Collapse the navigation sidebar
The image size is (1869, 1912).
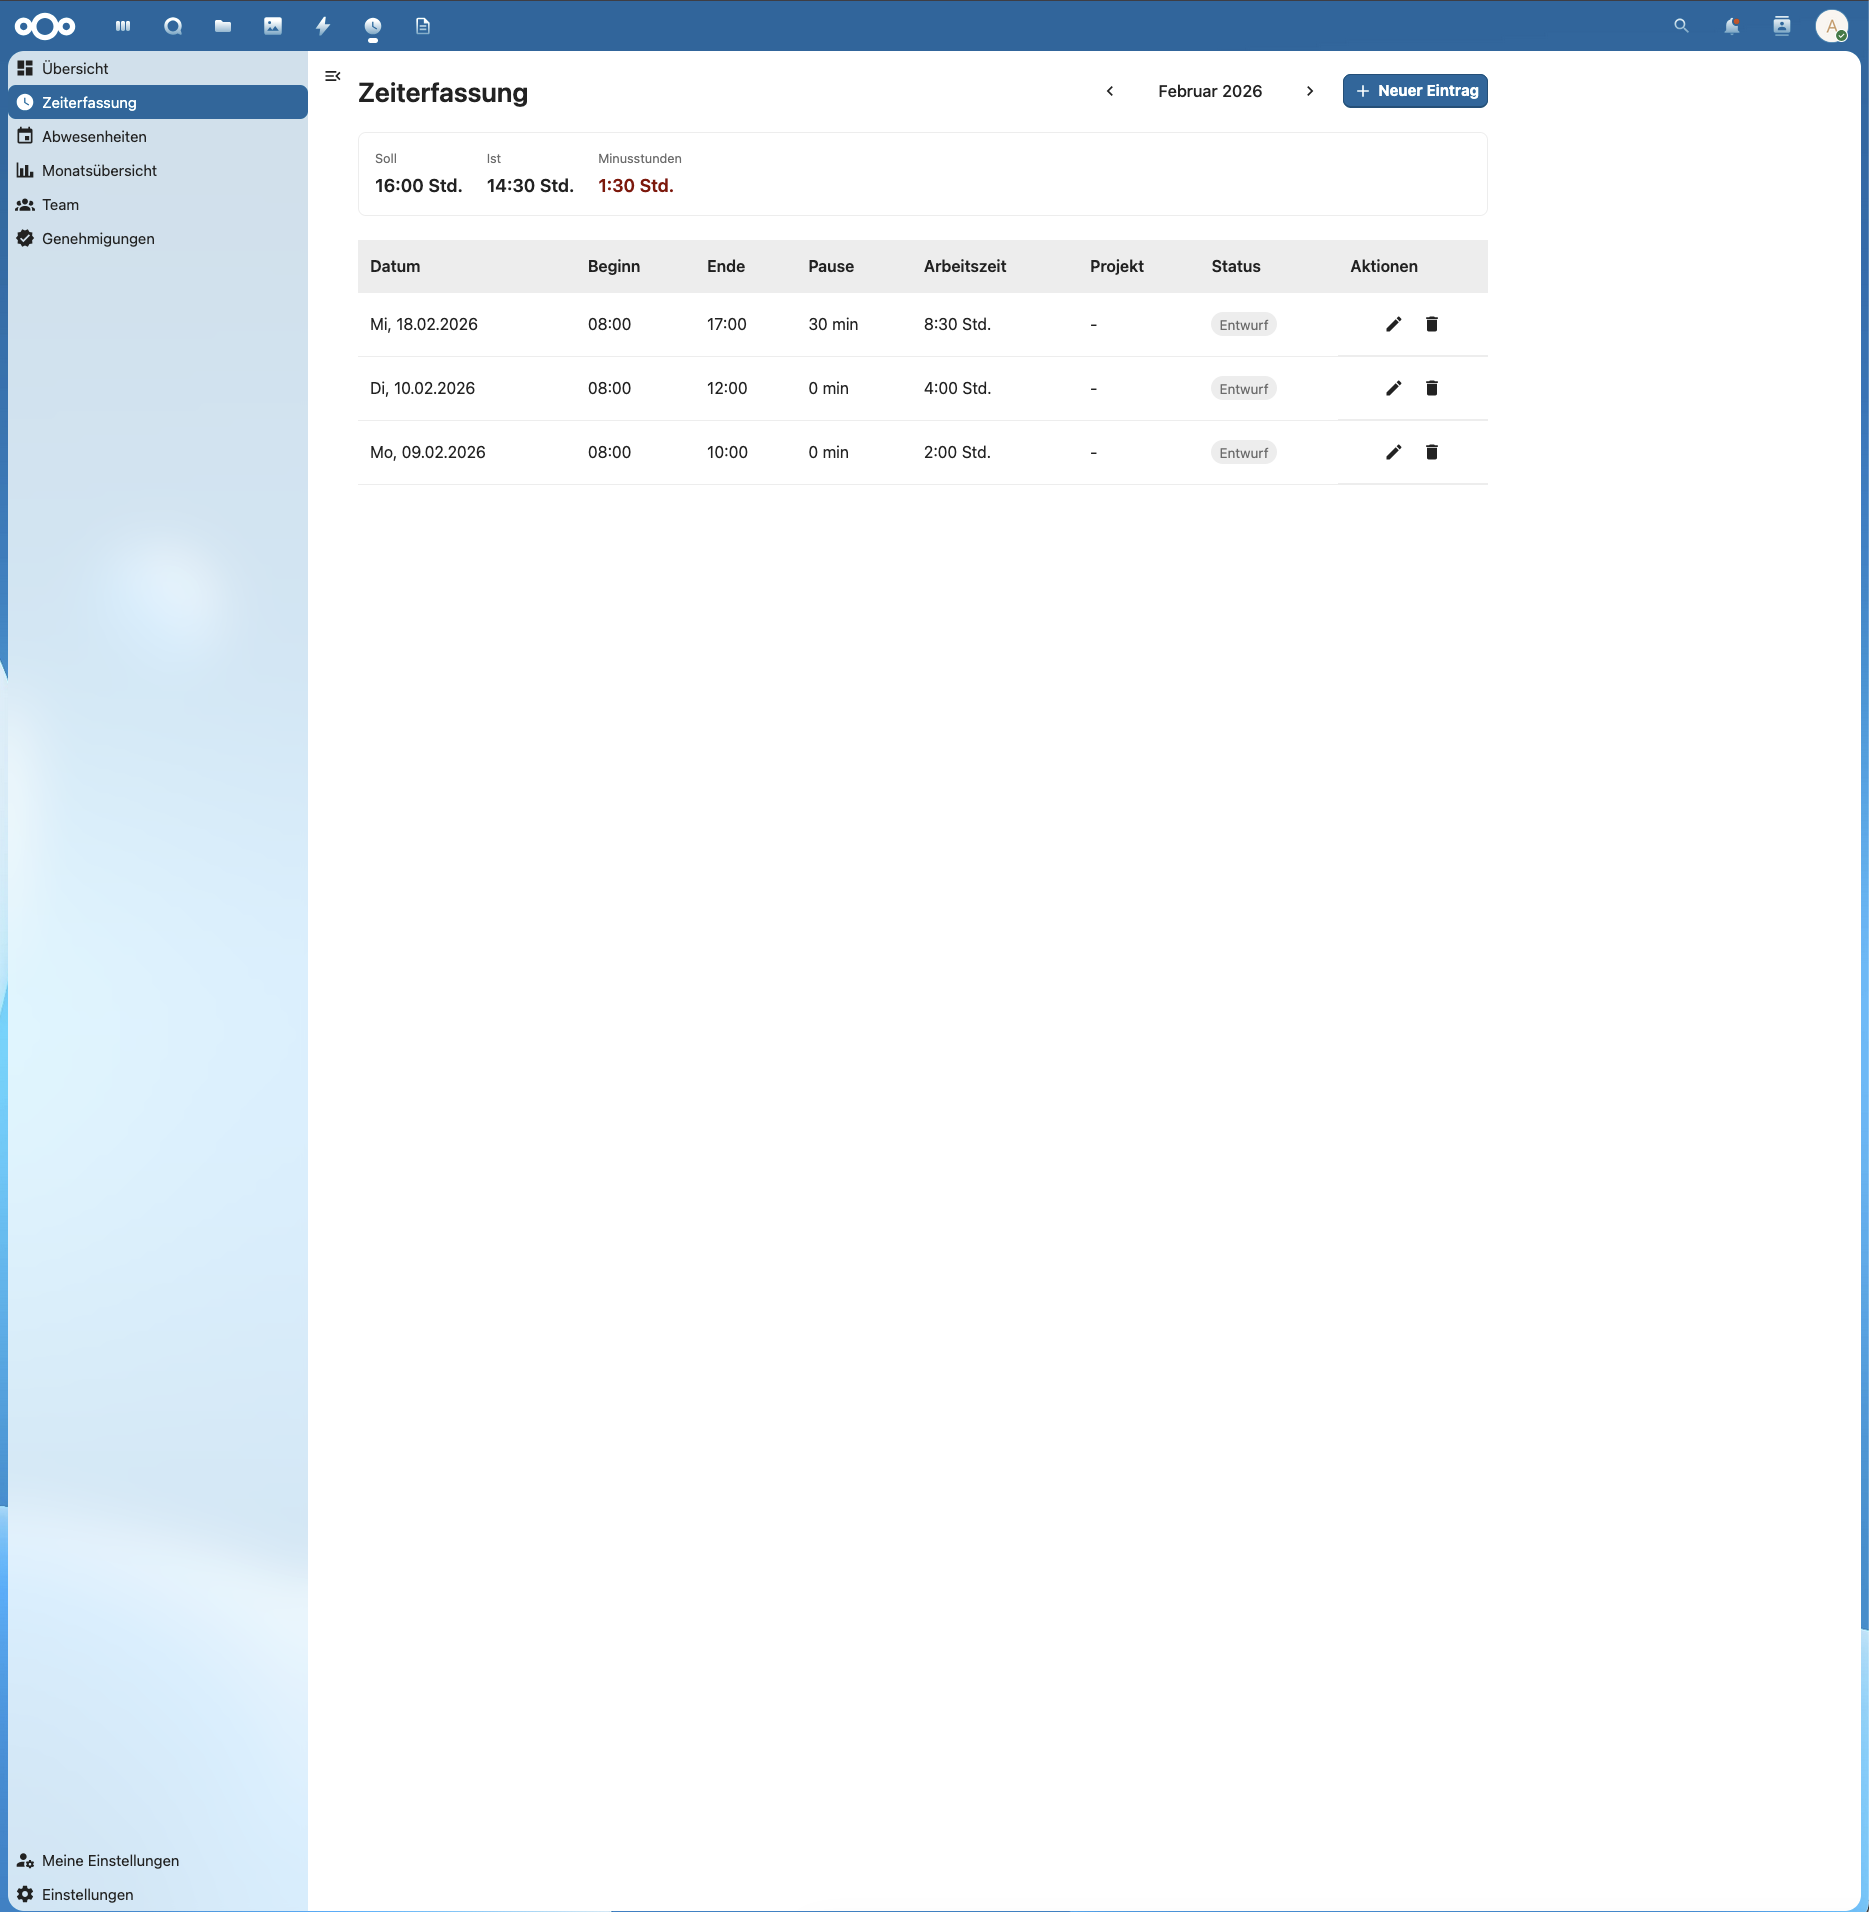(x=333, y=76)
